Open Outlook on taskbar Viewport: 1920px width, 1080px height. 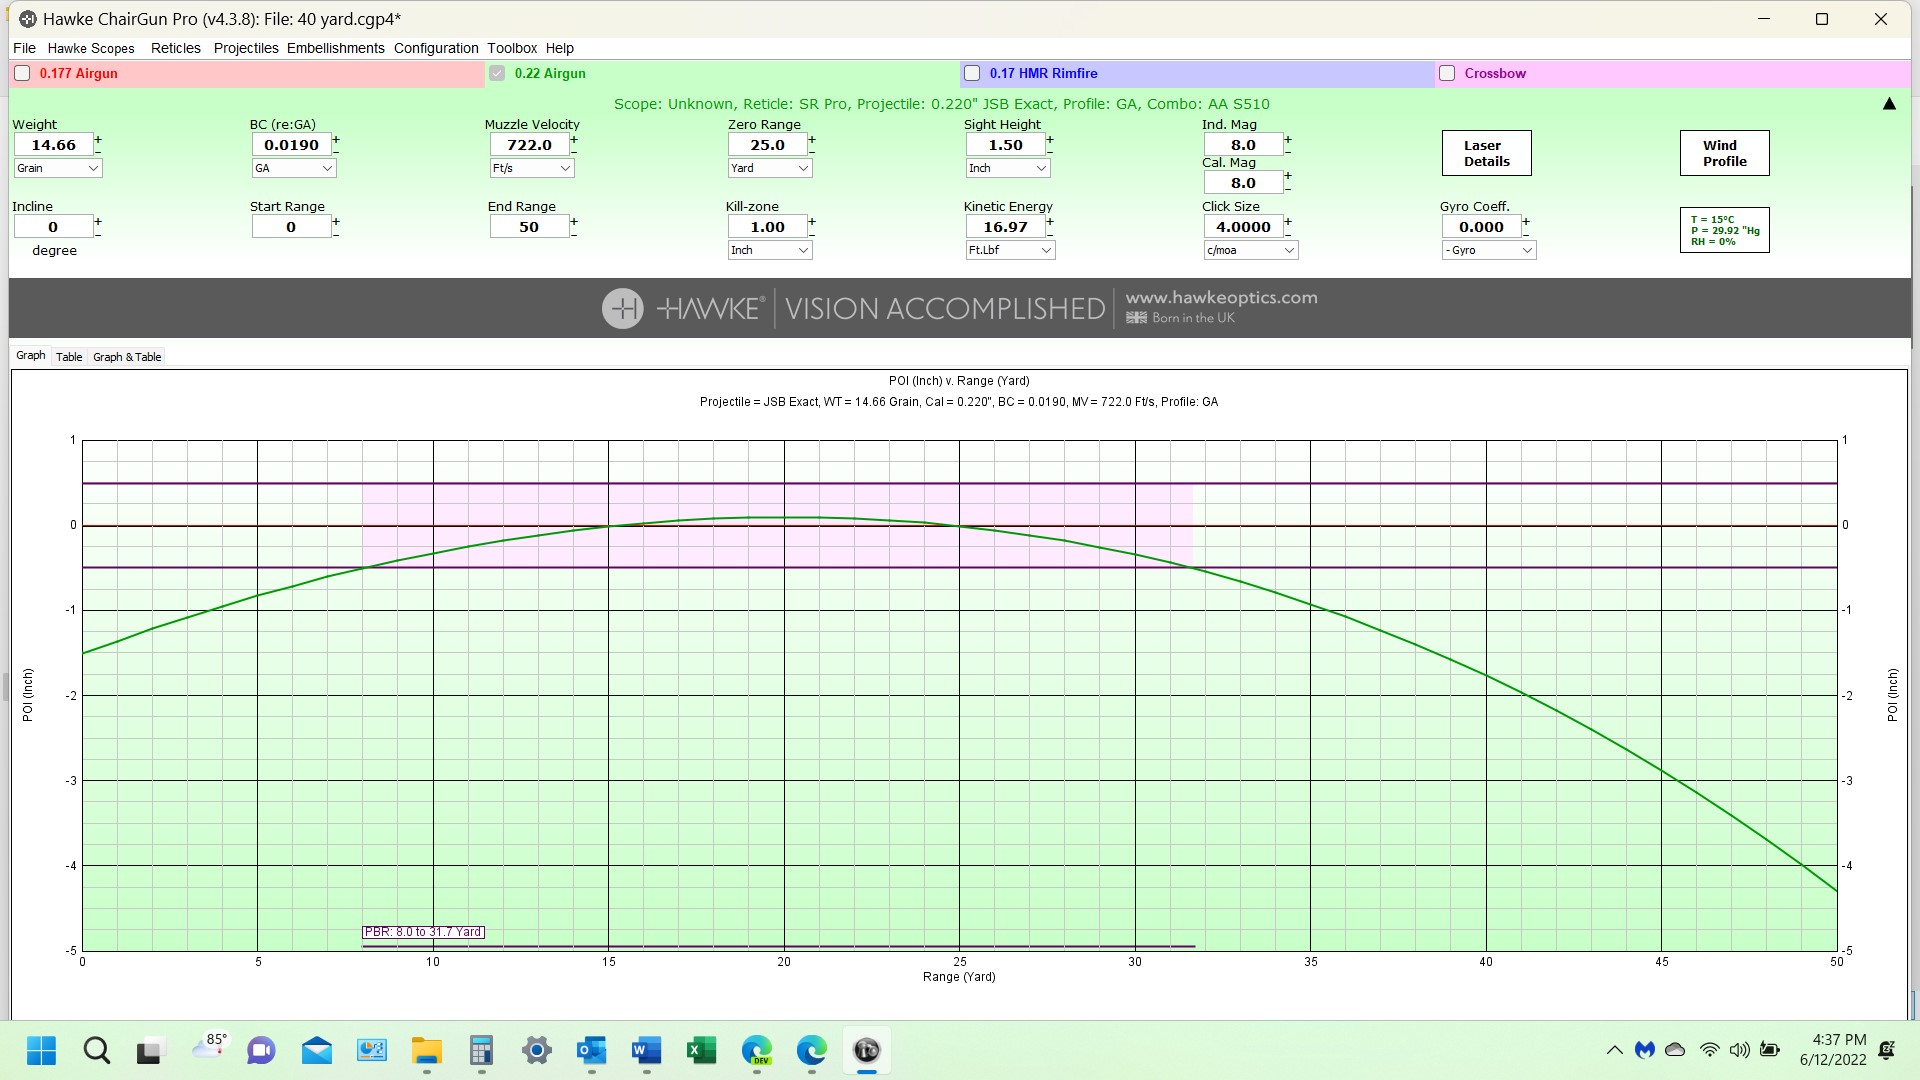591,1050
